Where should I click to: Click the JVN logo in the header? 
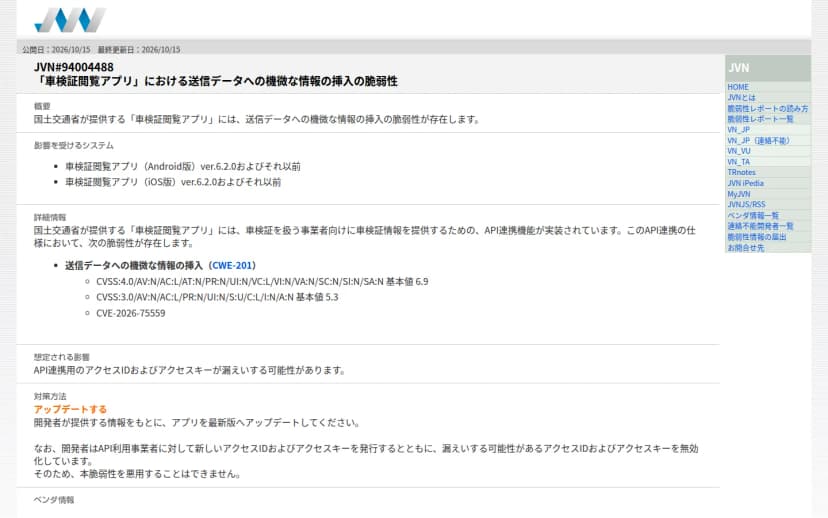click(x=70, y=20)
